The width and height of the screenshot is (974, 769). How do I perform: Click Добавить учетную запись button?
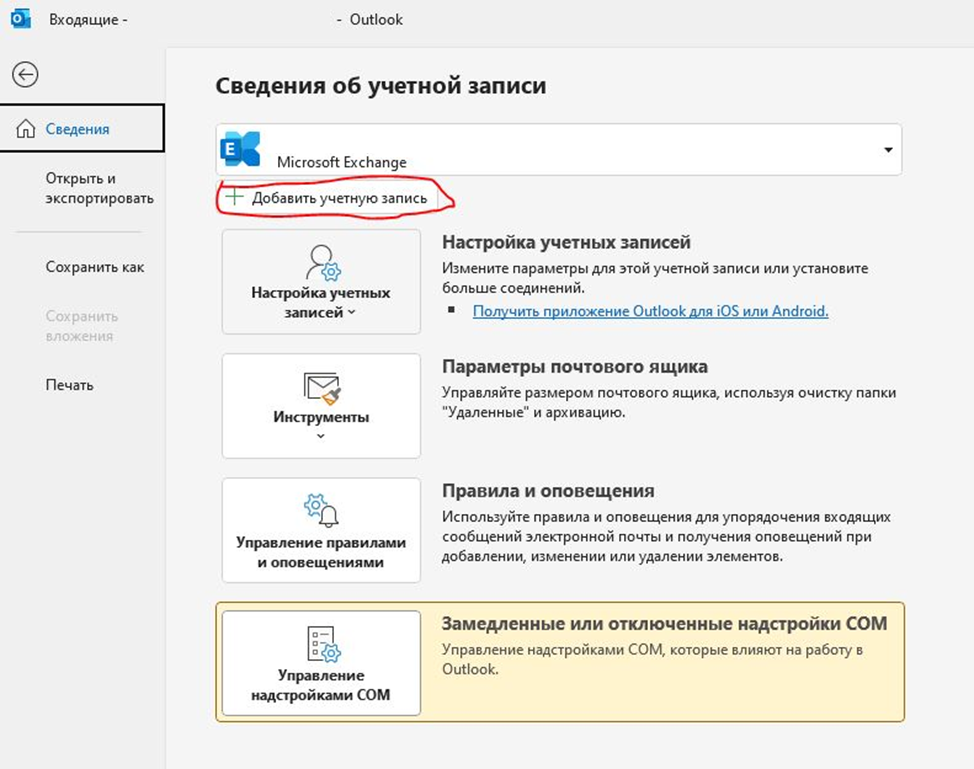(x=328, y=198)
